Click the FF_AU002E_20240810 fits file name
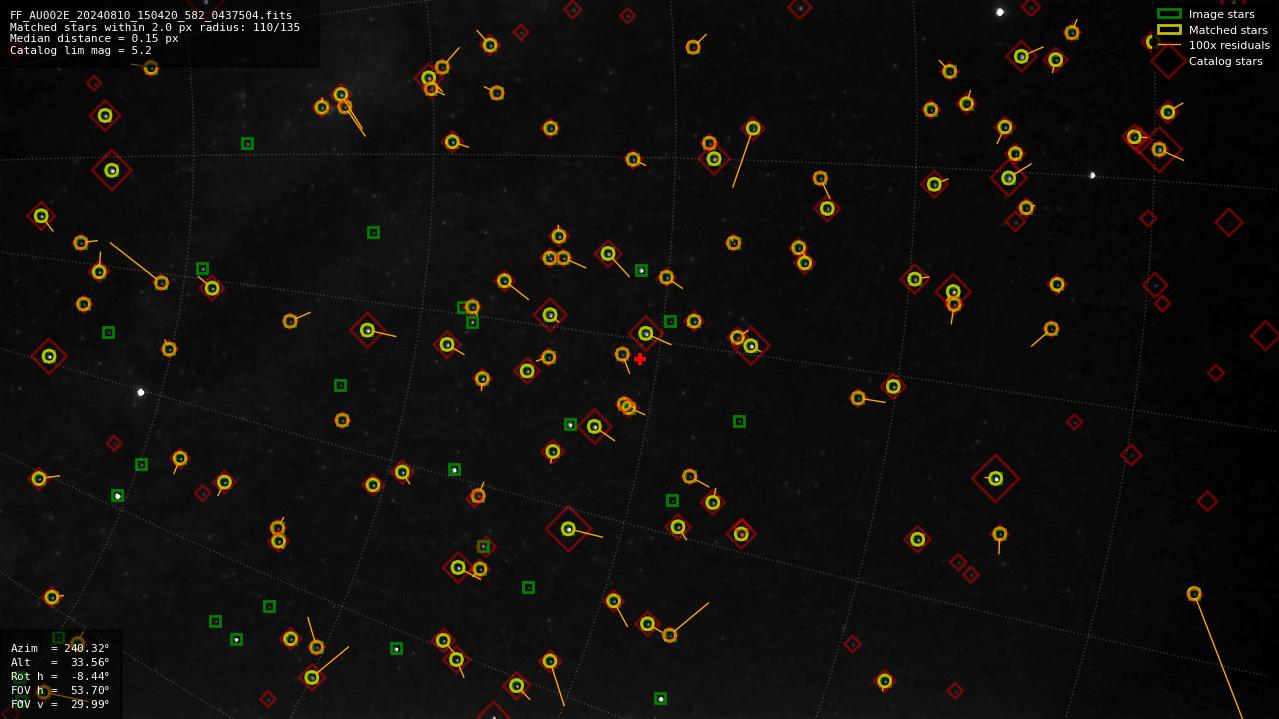 point(151,15)
